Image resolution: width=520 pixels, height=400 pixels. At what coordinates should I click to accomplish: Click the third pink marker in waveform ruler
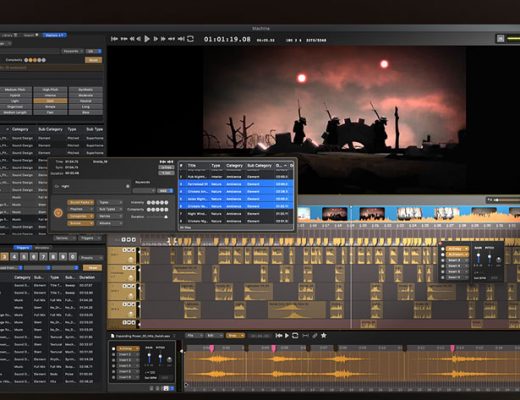point(452,349)
